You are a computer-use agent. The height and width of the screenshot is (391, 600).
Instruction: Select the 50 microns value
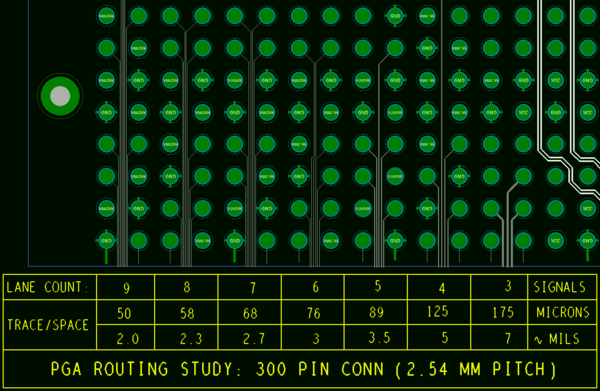click(124, 313)
